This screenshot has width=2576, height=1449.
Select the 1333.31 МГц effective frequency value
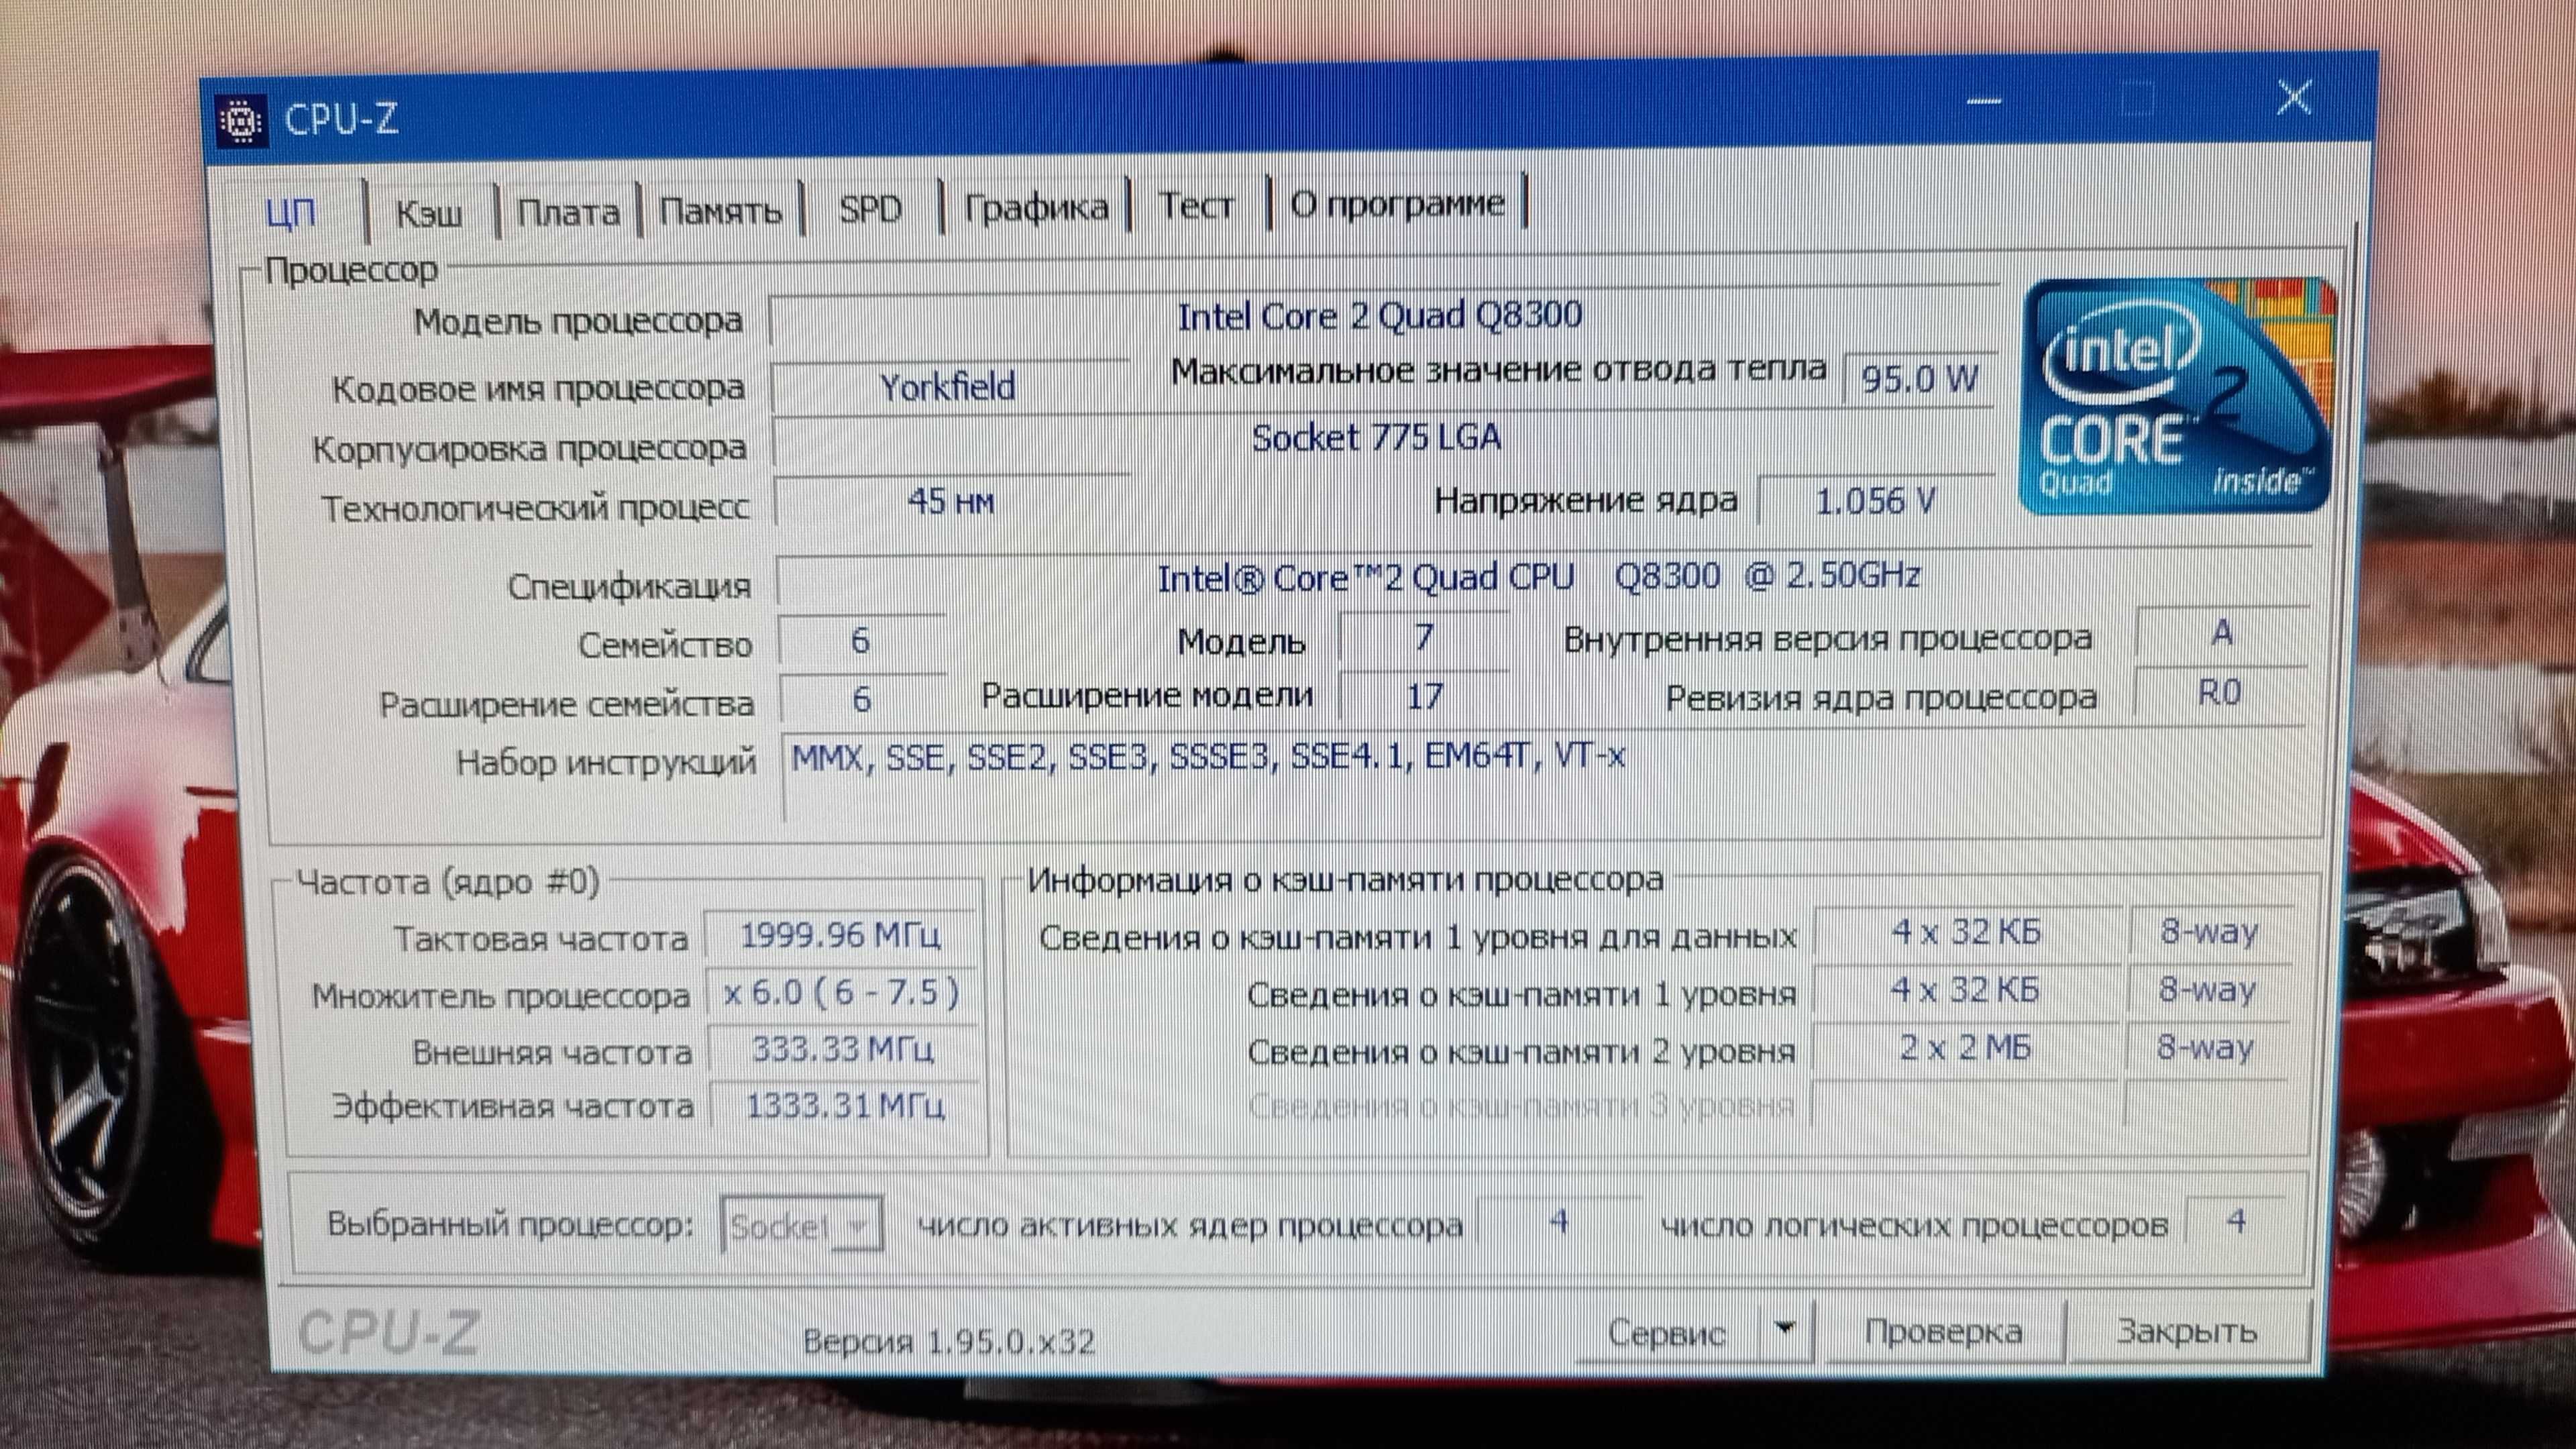click(x=844, y=1105)
